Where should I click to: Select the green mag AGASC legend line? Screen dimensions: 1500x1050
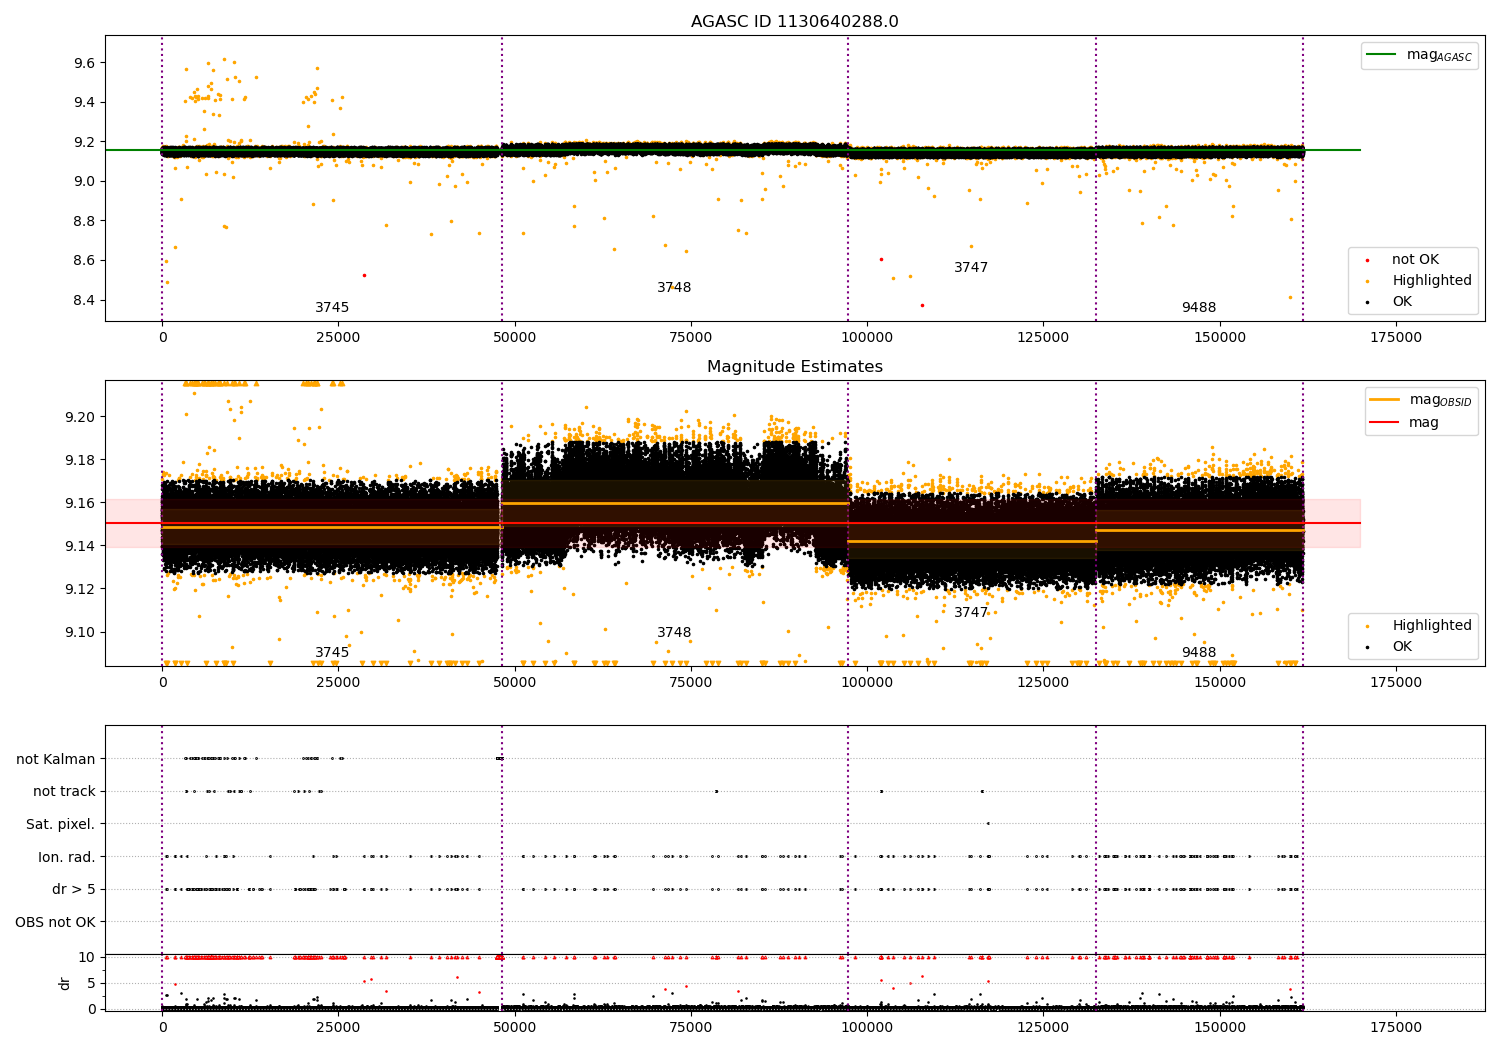1382,55
